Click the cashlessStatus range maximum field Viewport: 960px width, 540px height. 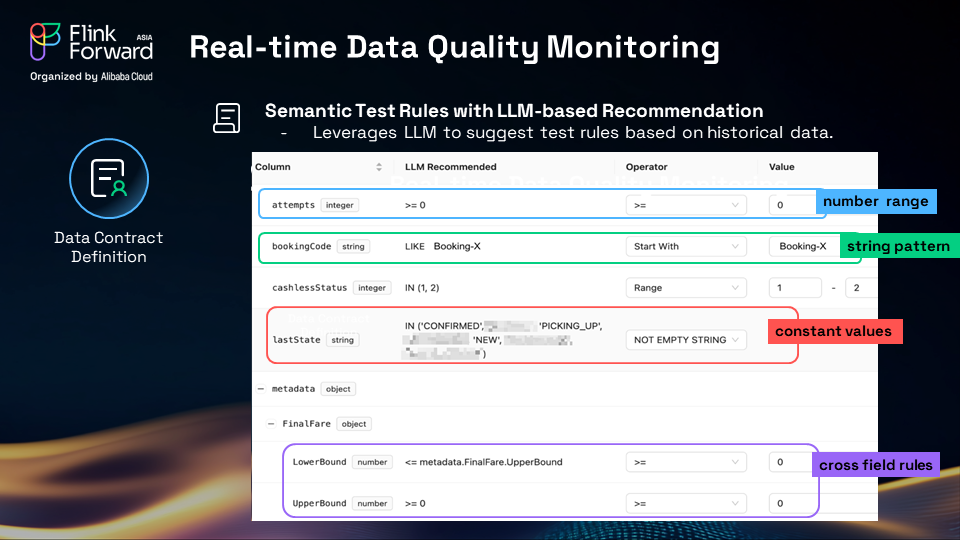(861, 288)
